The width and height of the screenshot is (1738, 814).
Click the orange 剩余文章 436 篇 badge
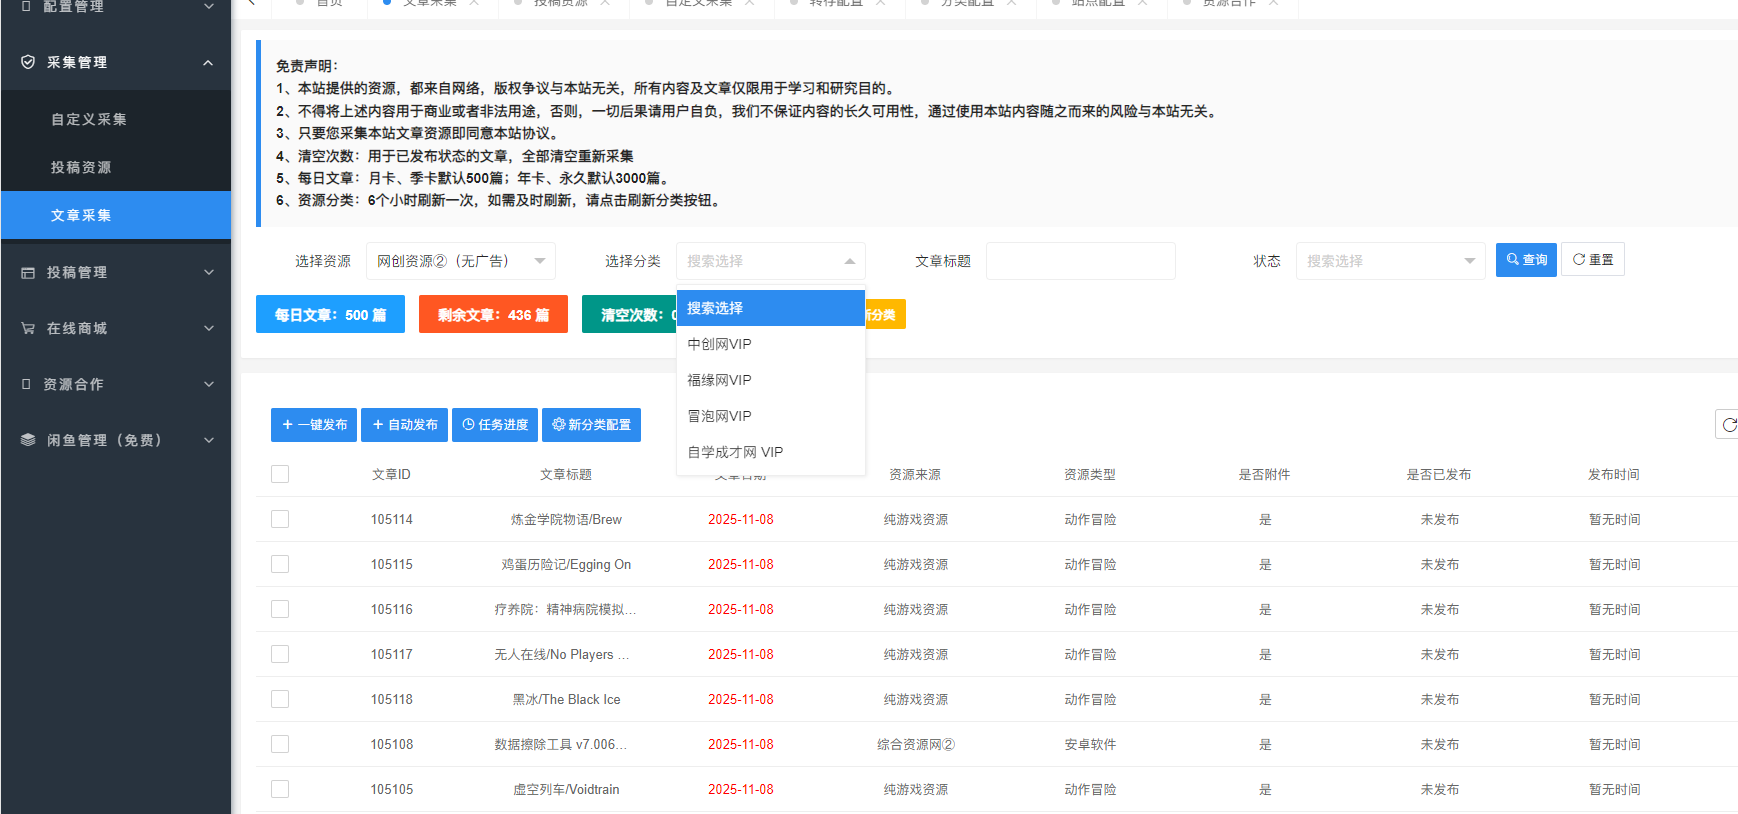[493, 314]
